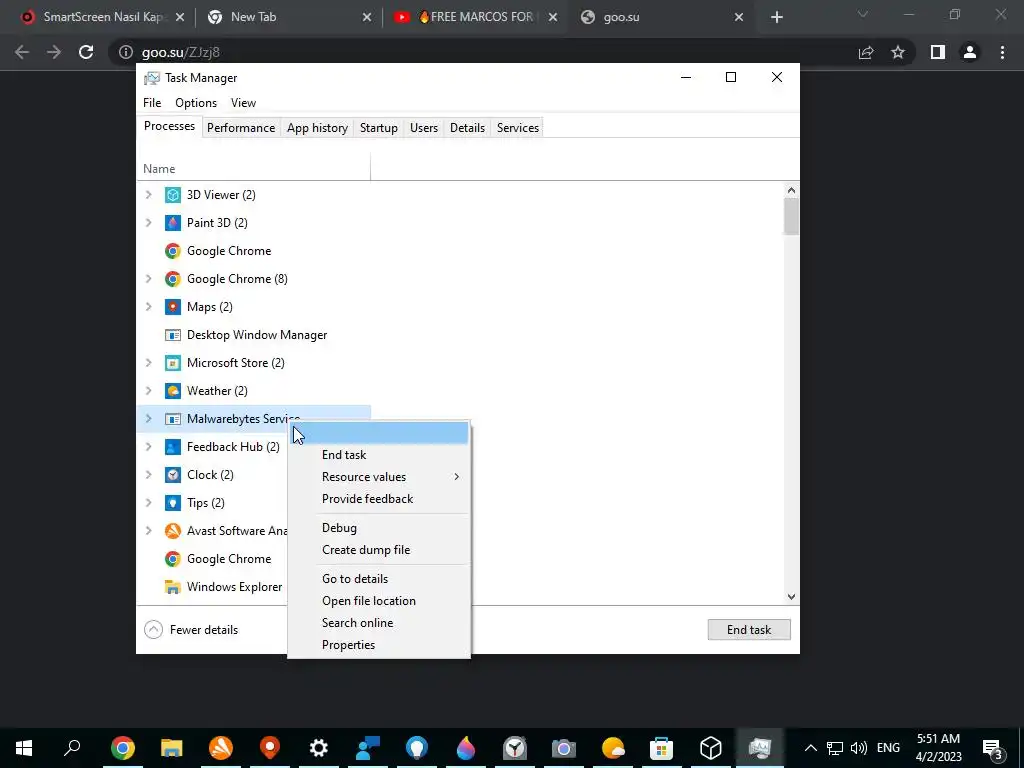Switch to the Details tab

click(x=468, y=128)
